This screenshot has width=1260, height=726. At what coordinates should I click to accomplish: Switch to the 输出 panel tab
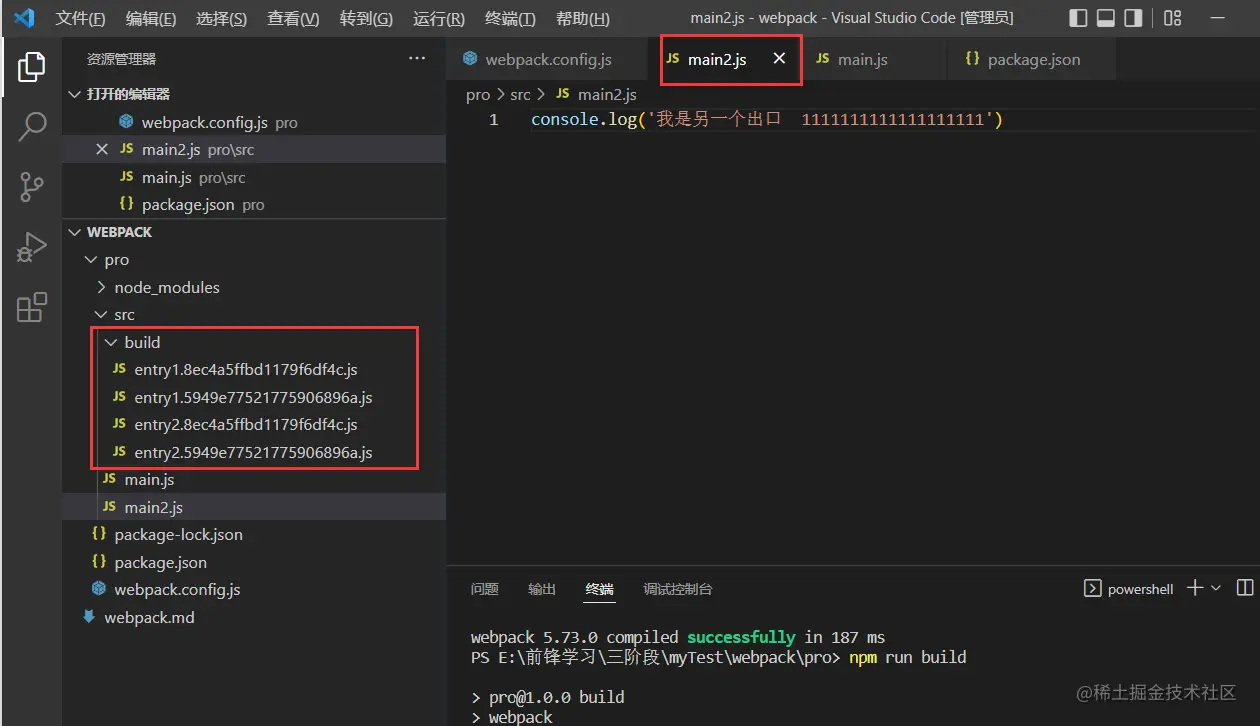tap(542, 589)
